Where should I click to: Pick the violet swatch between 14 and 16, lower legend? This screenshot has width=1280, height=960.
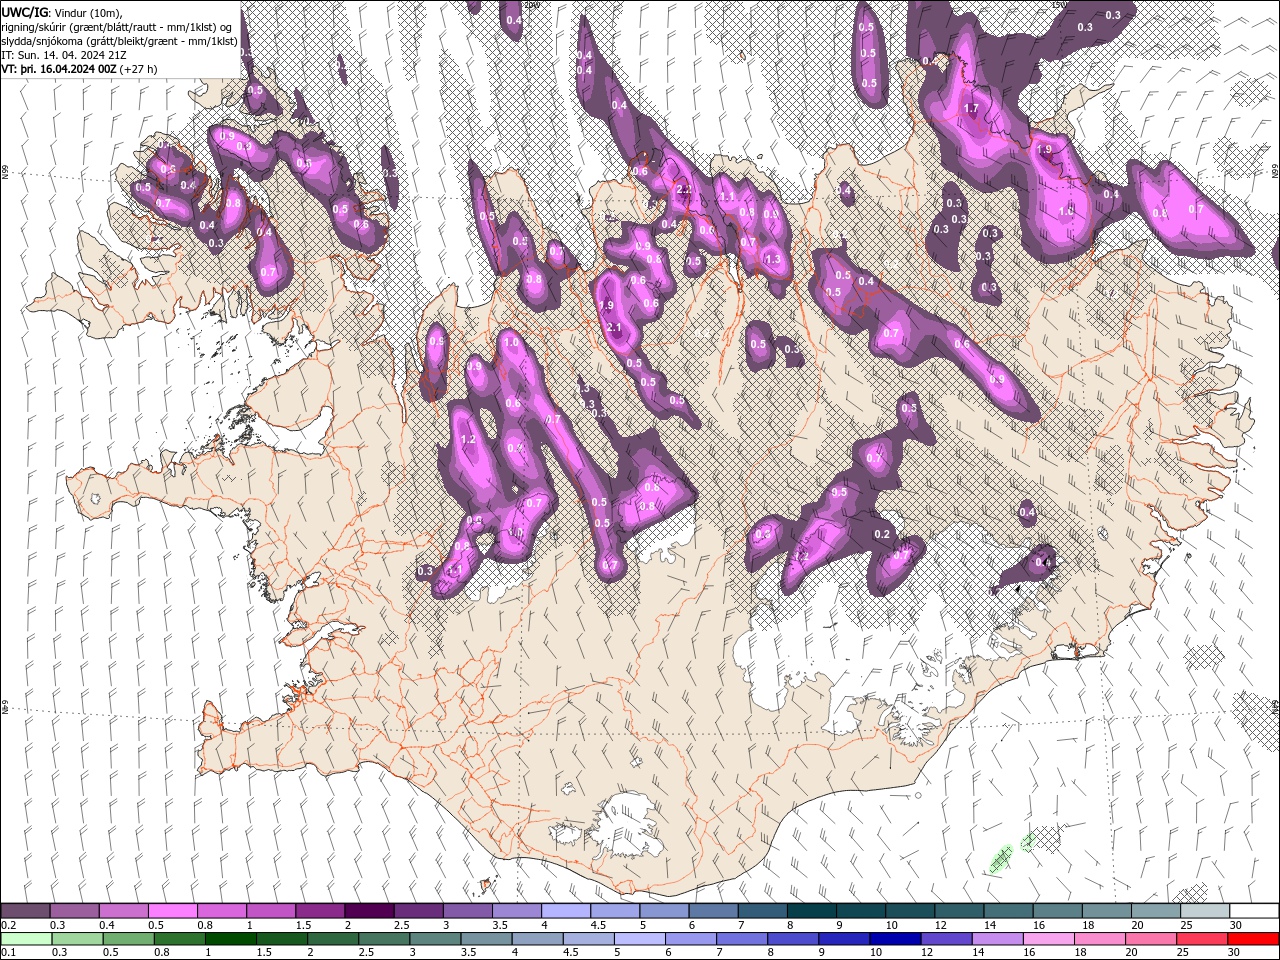point(997,939)
